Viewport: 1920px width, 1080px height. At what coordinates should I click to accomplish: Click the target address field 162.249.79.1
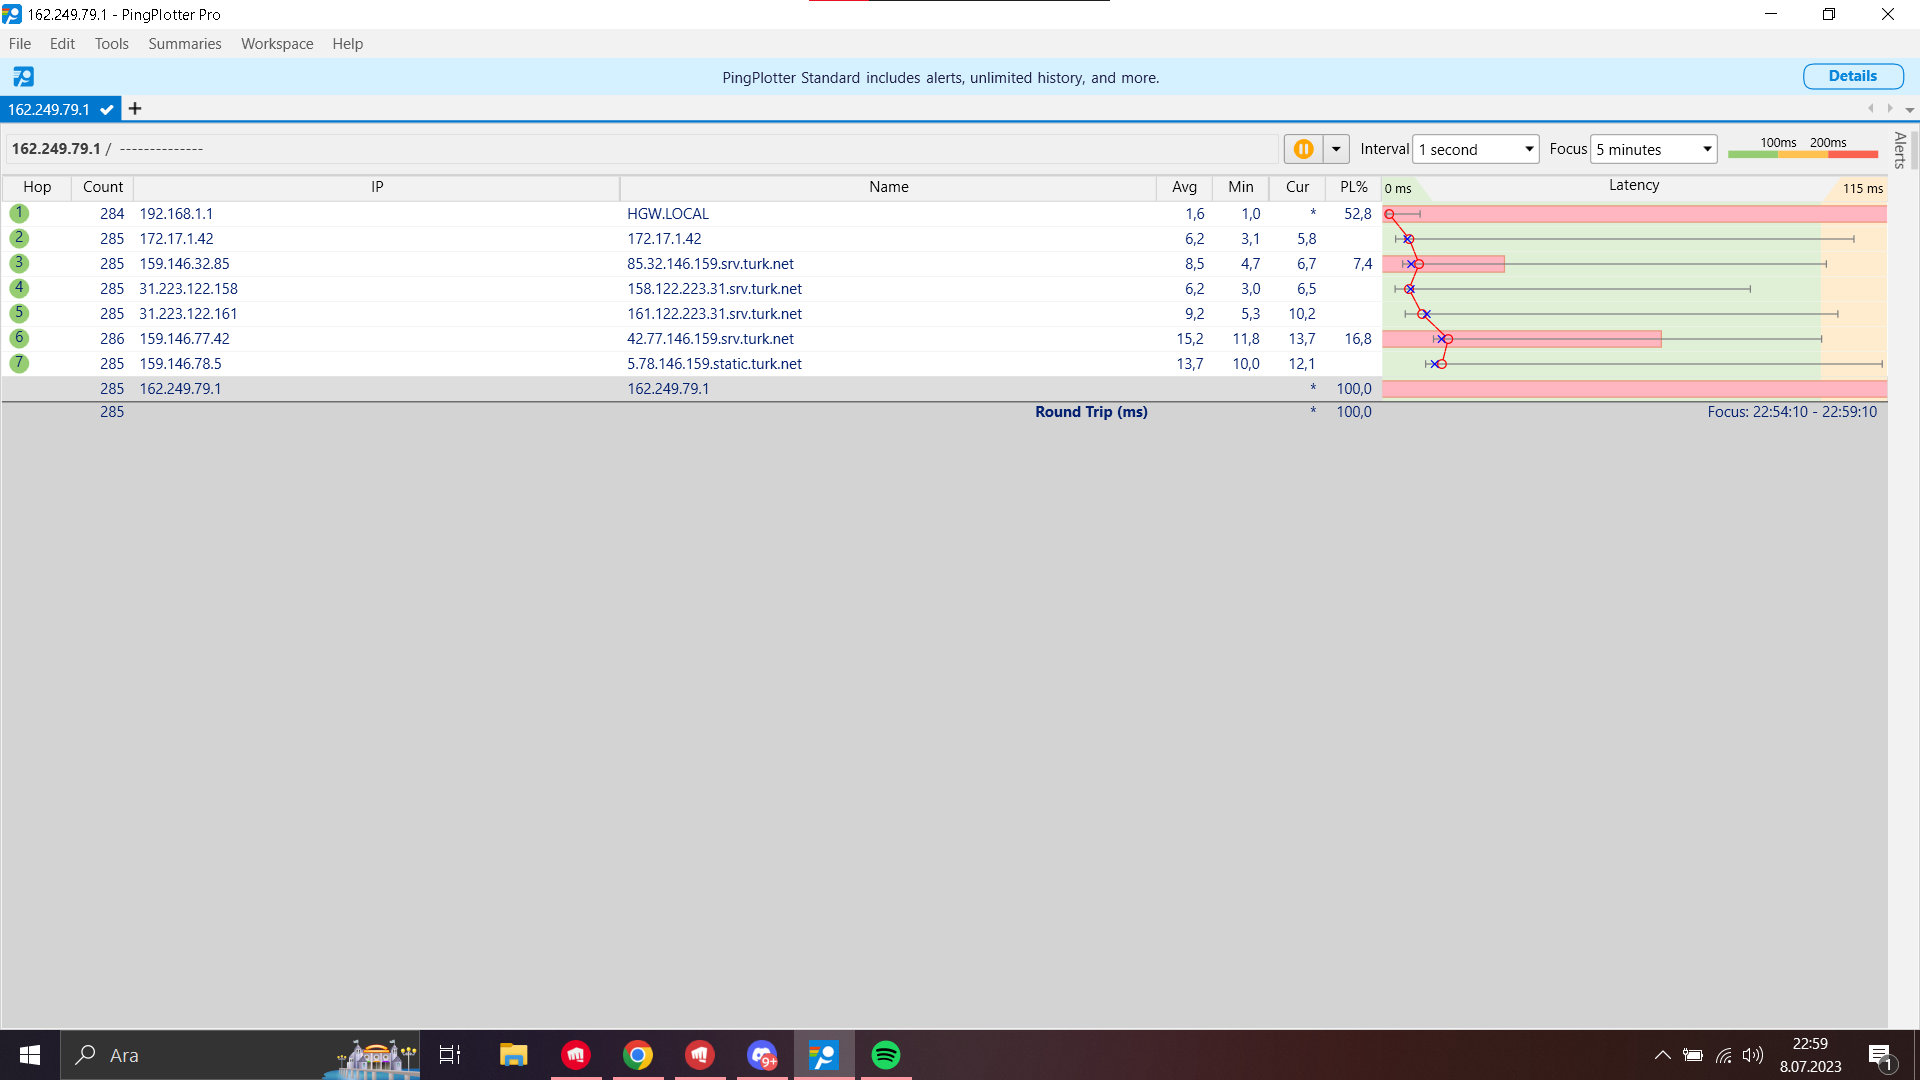pos(56,149)
